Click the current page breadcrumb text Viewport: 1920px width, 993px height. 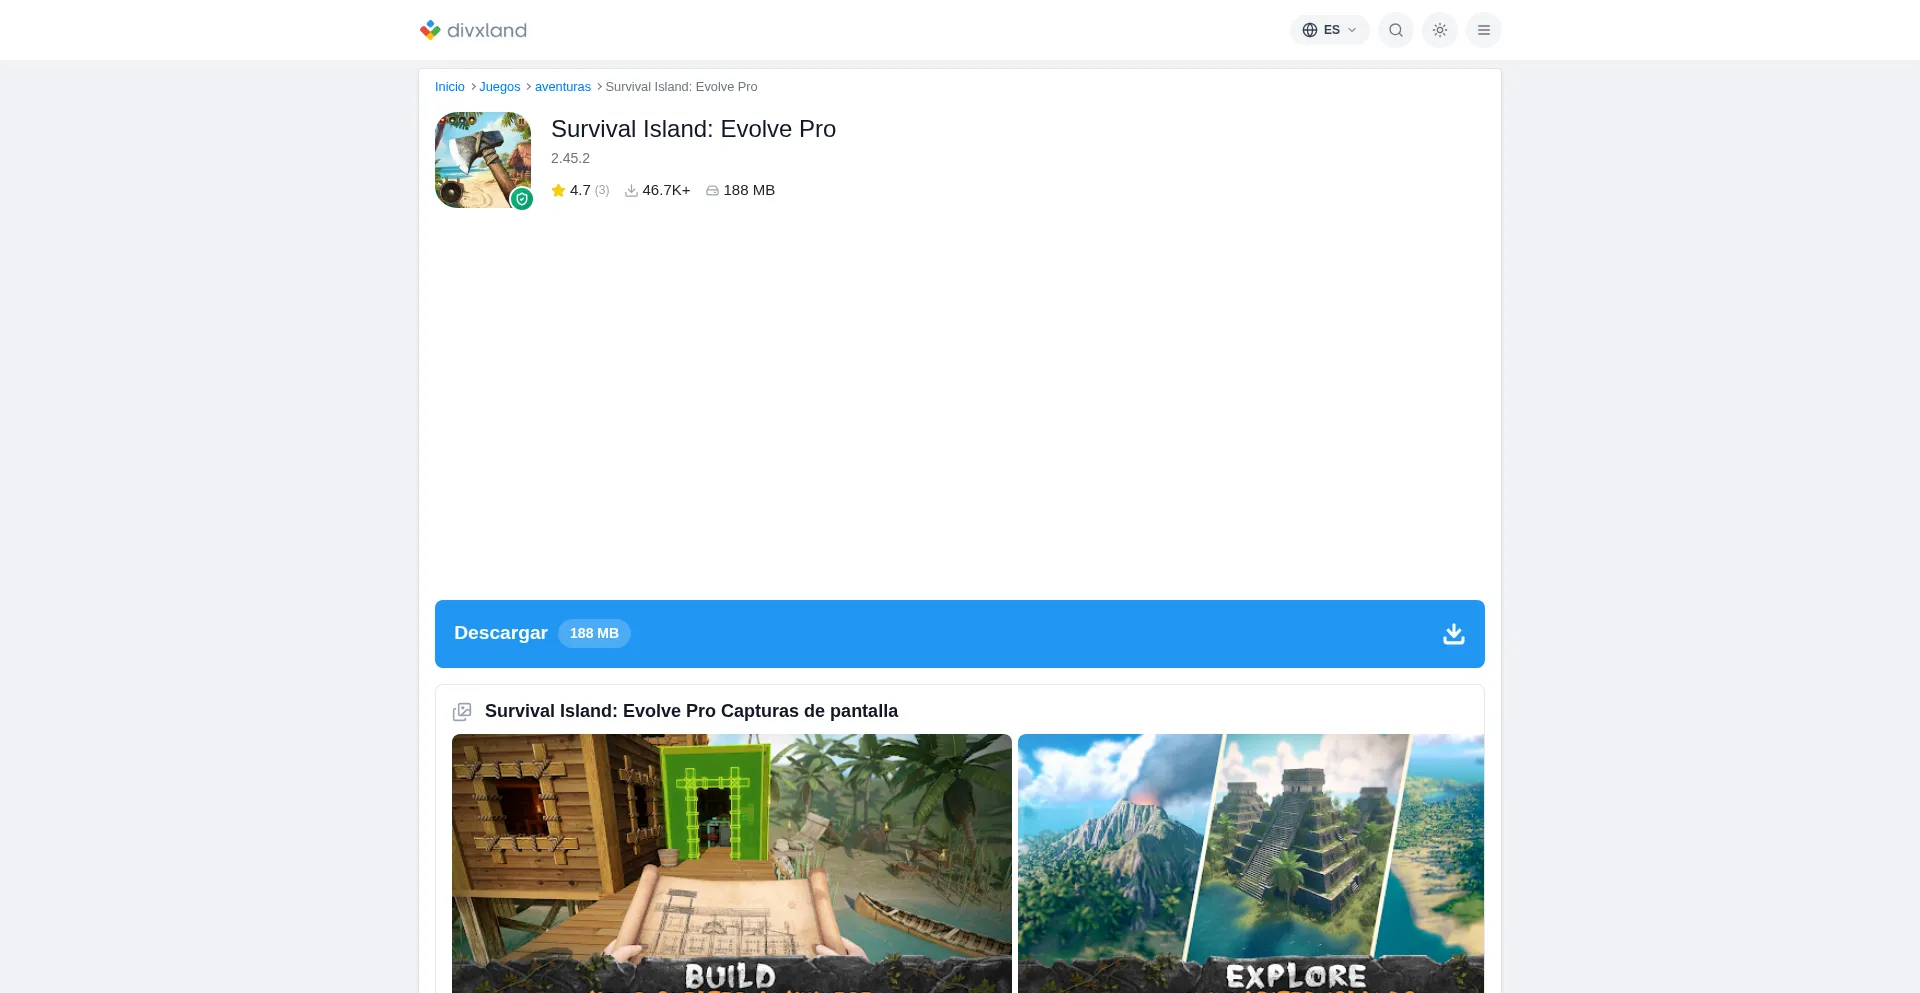coord(681,87)
